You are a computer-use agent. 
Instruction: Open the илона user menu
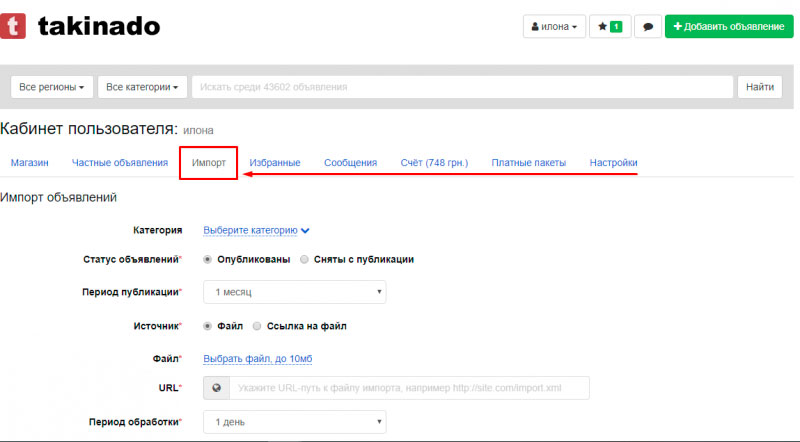[x=553, y=27]
